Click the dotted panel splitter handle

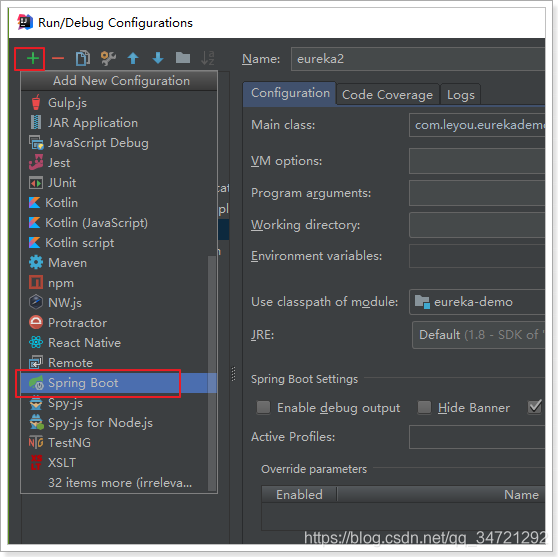(x=233, y=374)
